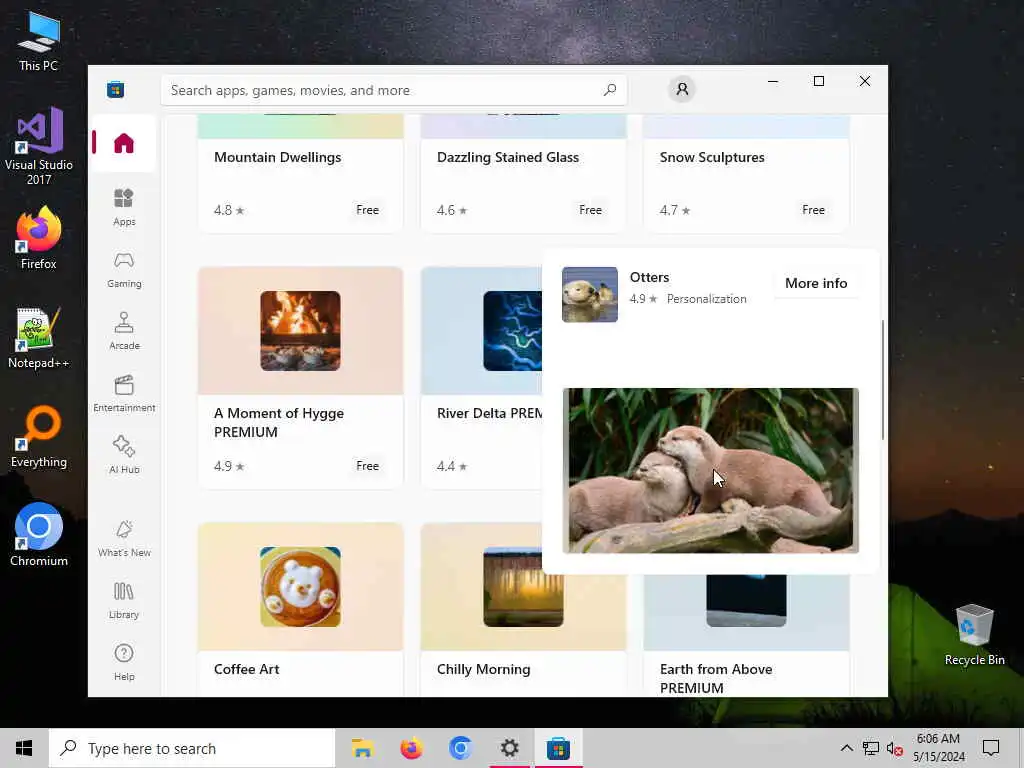Click the otters screenshot preview image
Screen dimensions: 1024x768
[711, 470]
